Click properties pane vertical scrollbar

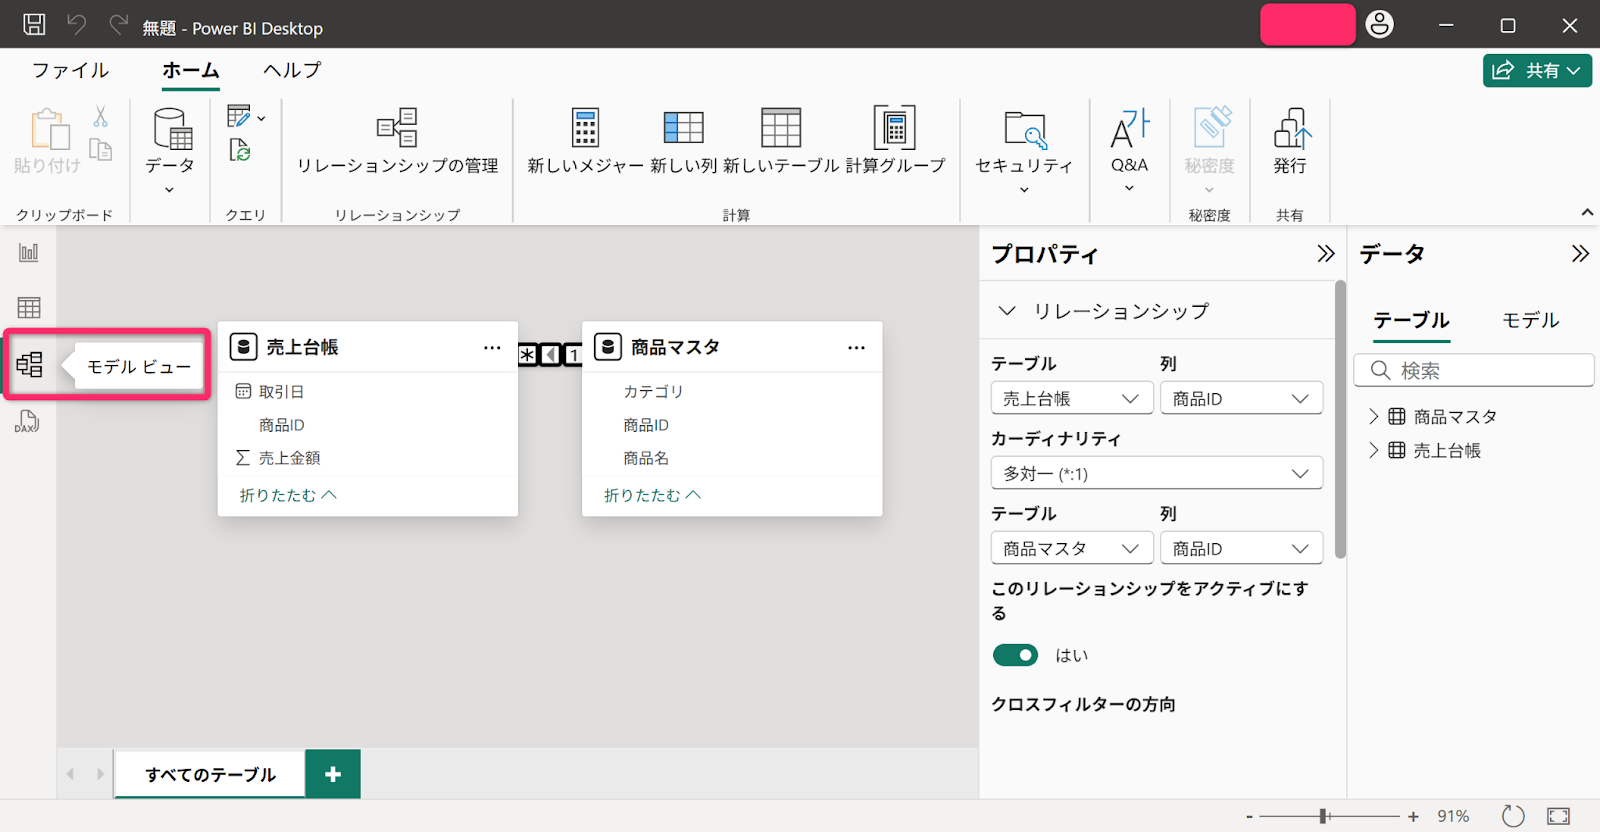tap(1340, 420)
